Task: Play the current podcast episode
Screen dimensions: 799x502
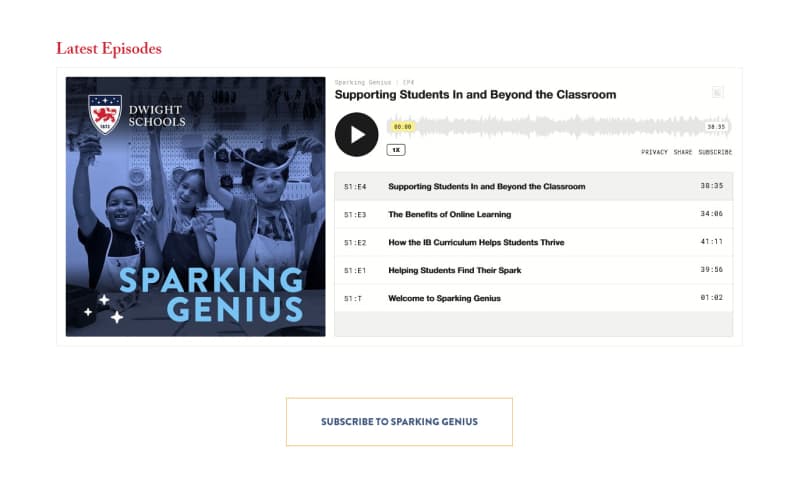Action: [356, 134]
